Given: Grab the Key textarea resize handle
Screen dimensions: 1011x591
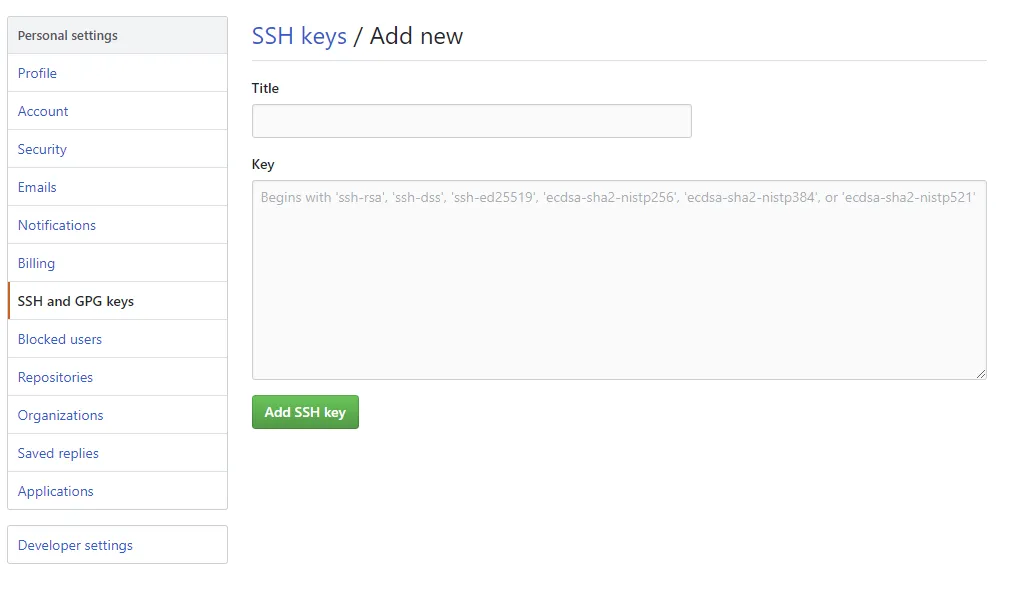Looking at the screenshot, I should coord(981,374).
